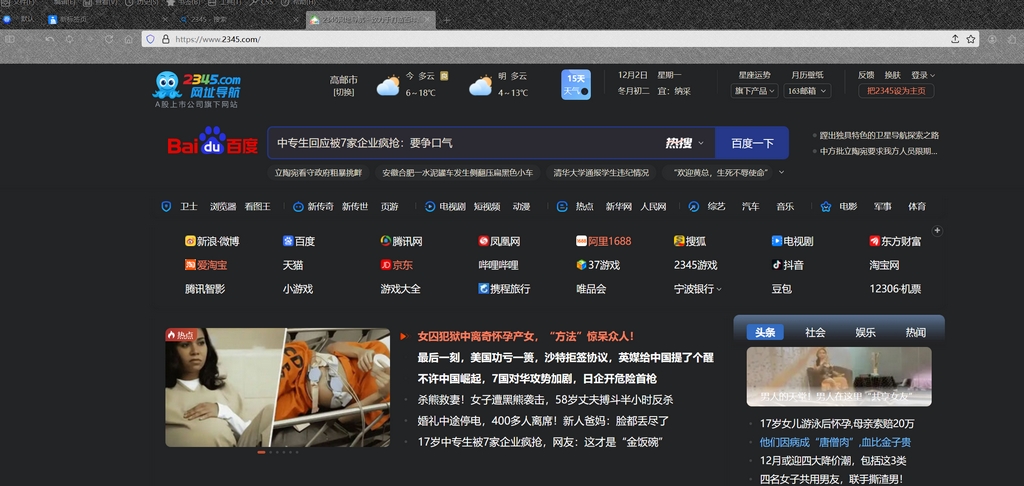Click the 切换 city switch link

pos(344,92)
